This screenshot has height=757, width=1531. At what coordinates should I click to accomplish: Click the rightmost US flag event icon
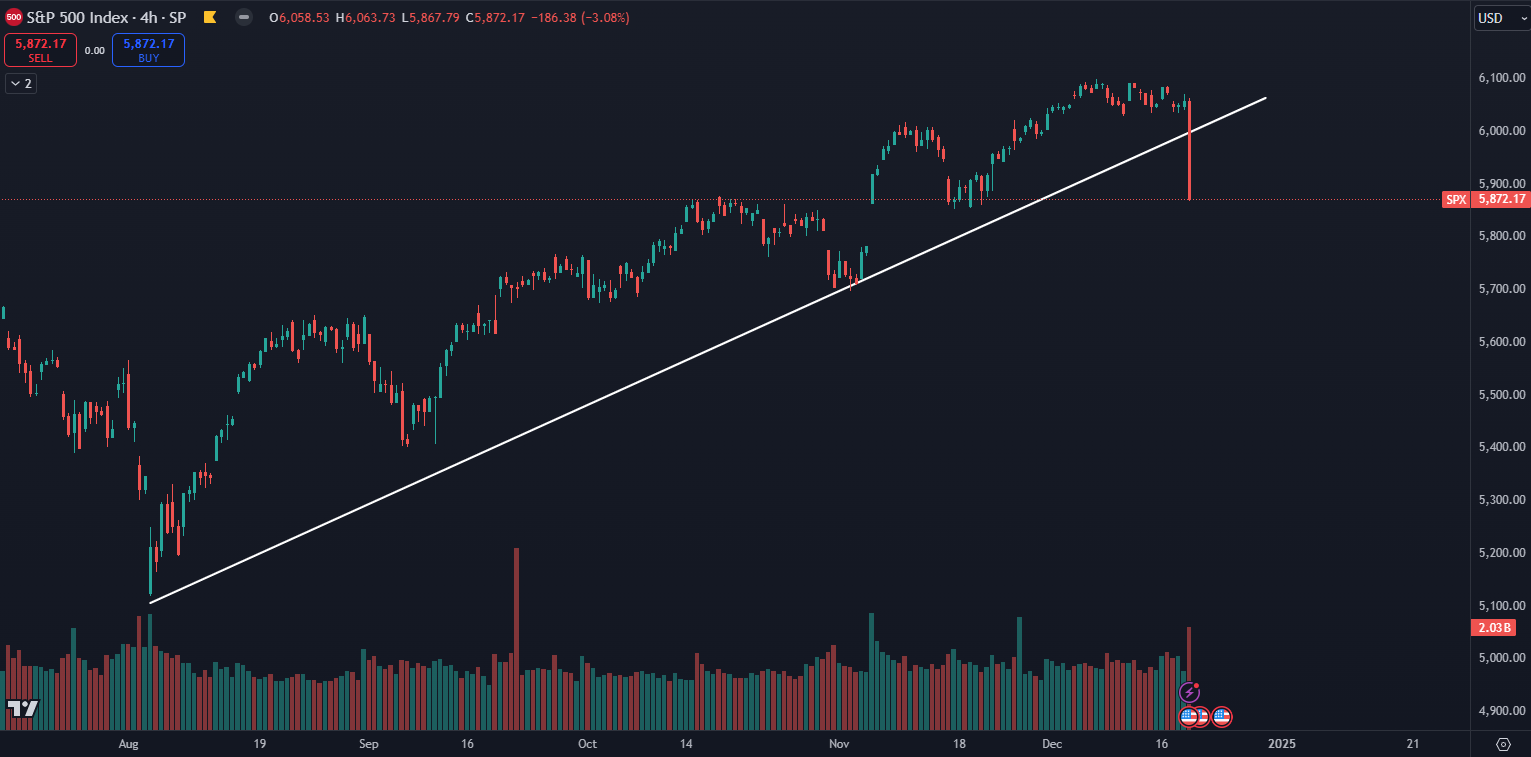click(x=1221, y=716)
